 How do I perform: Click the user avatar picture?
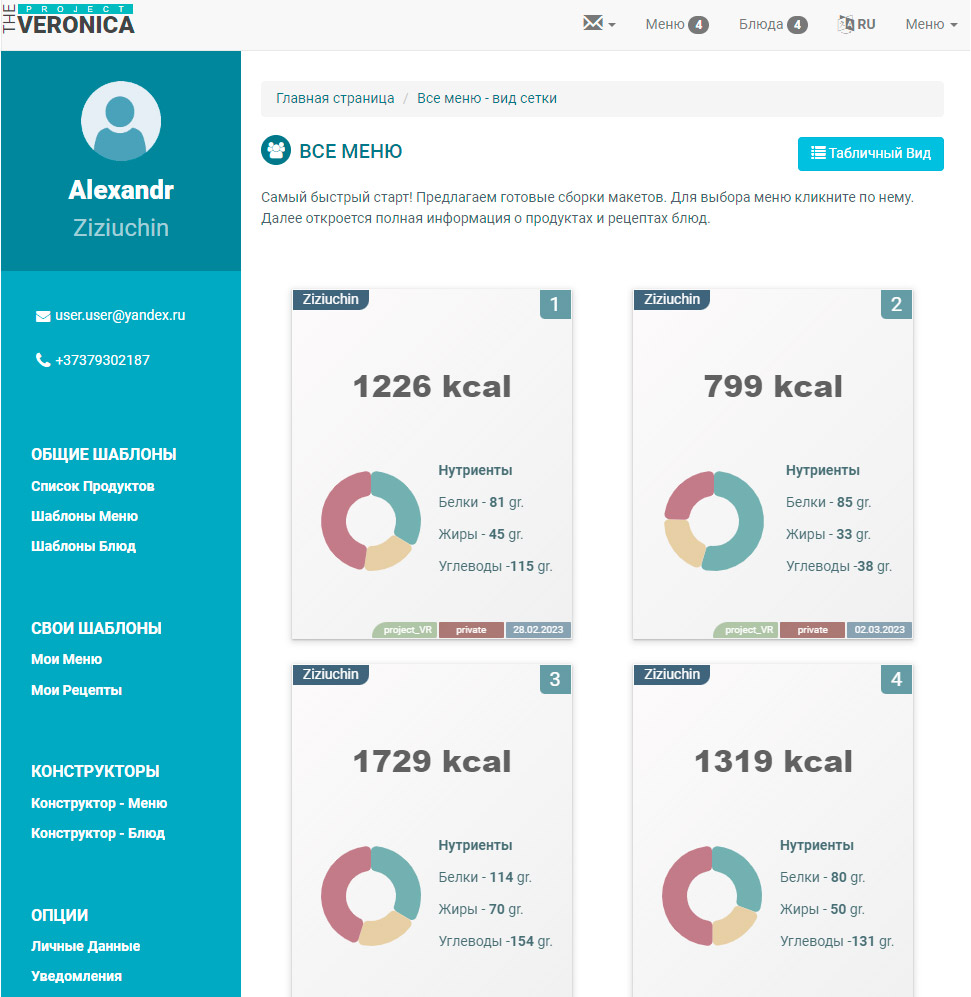121,121
